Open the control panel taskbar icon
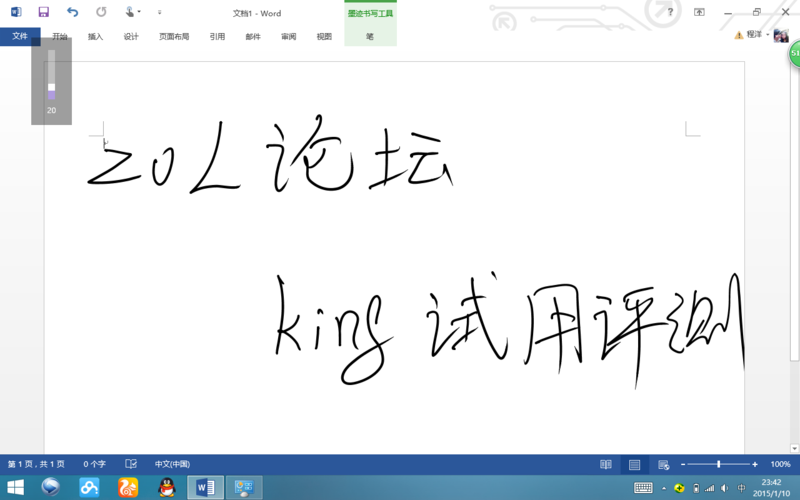The width and height of the screenshot is (800, 500). tap(244, 488)
